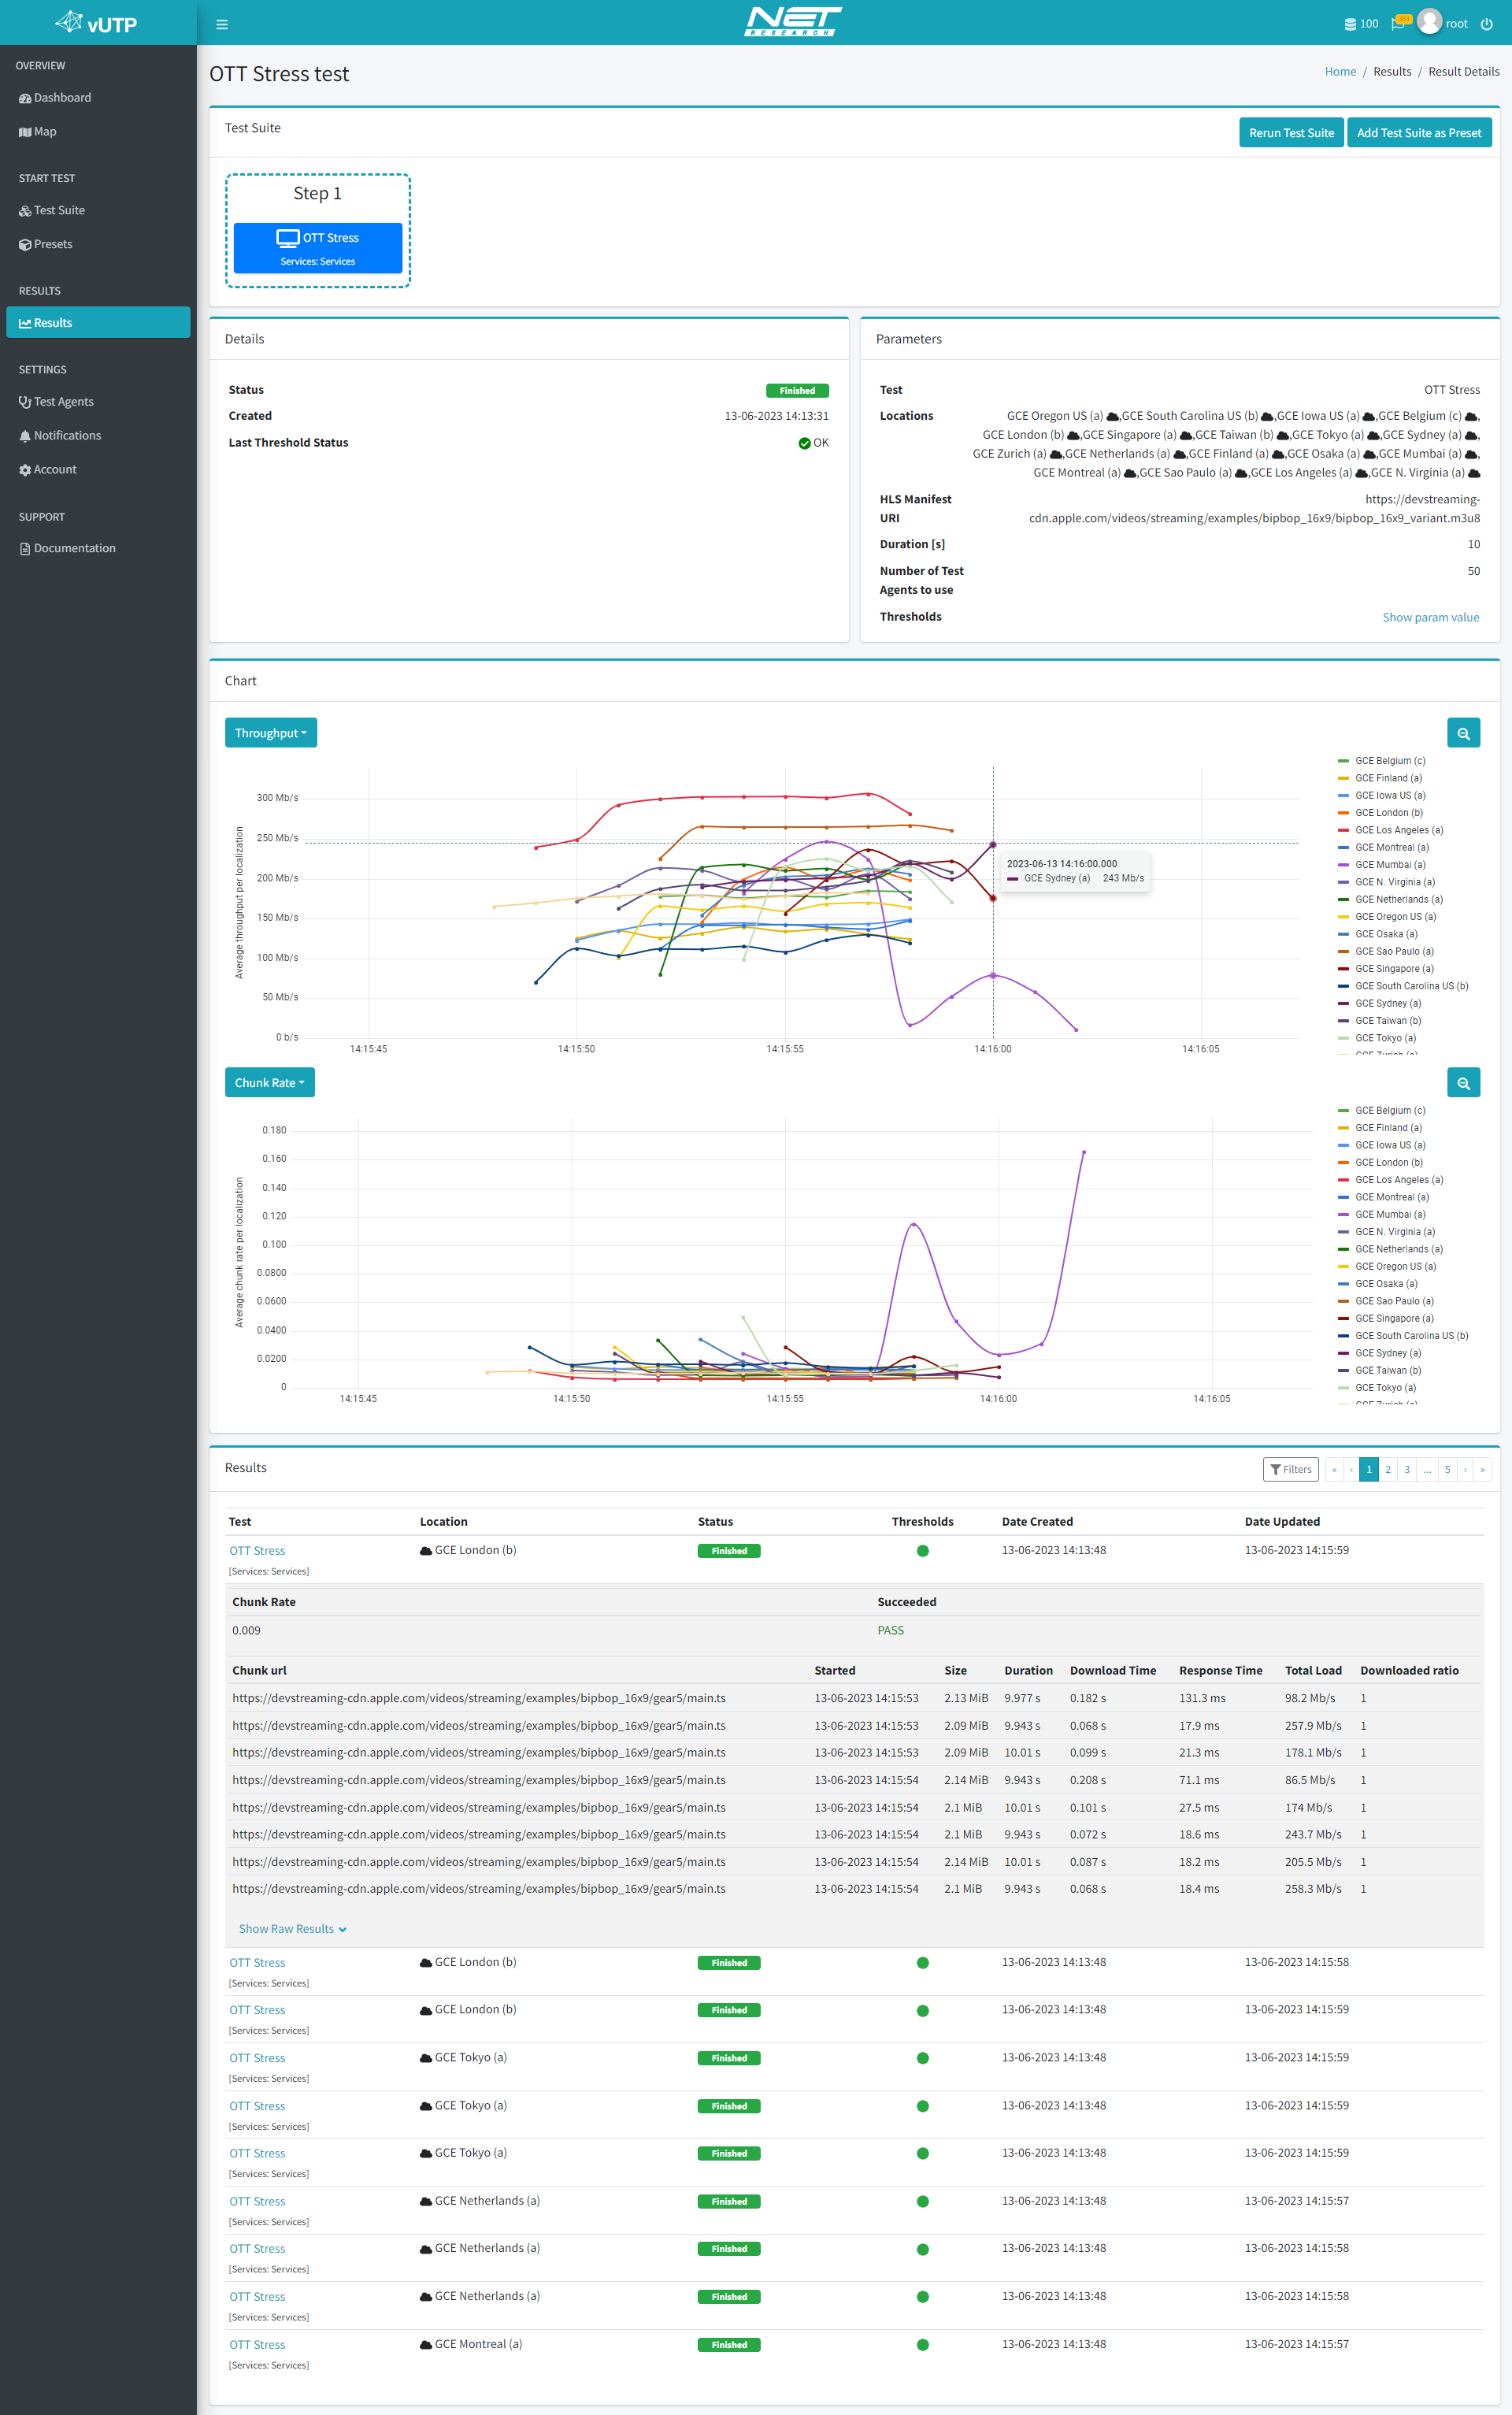This screenshot has width=1512, height=2415.
Task: Click the Test column header
Action: pos(240,1522)
